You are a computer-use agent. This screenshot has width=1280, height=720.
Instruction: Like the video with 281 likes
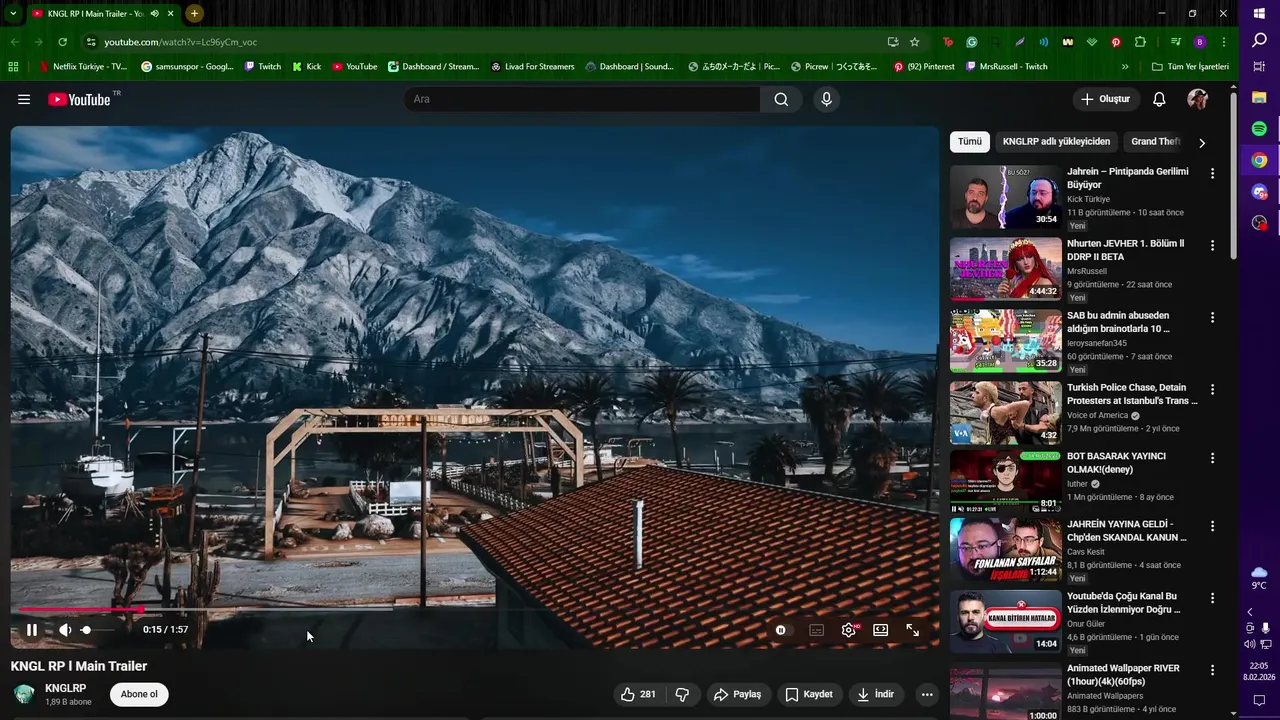pos(638,694)
